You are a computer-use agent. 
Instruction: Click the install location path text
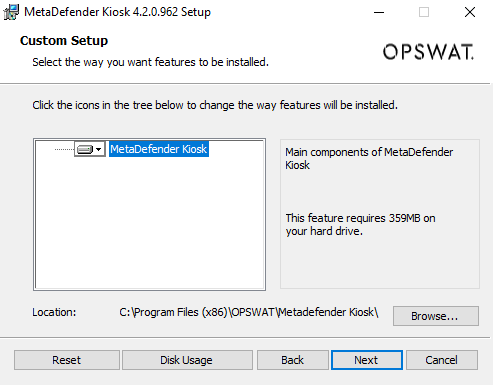249,312
